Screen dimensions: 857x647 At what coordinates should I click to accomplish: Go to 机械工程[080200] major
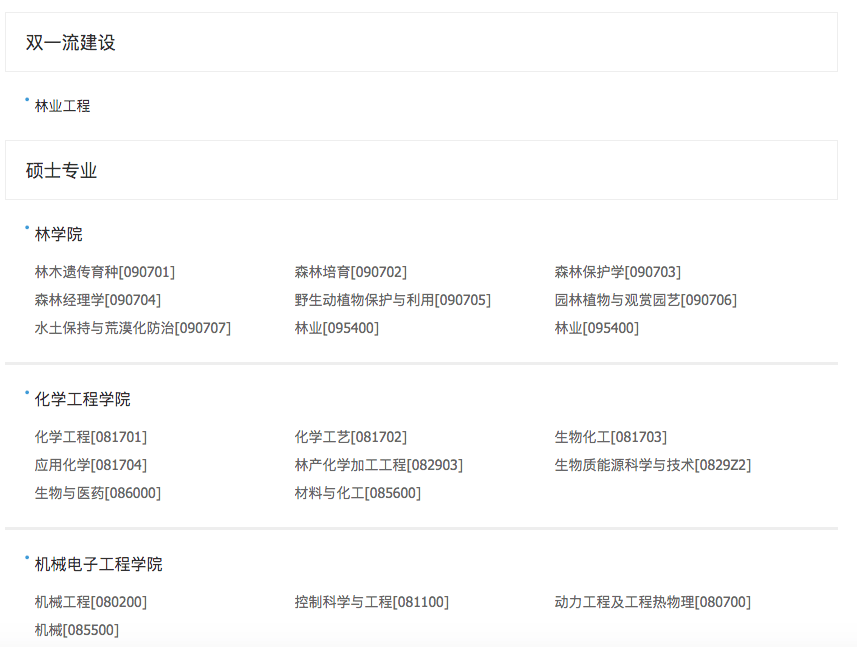click(91, 602)
